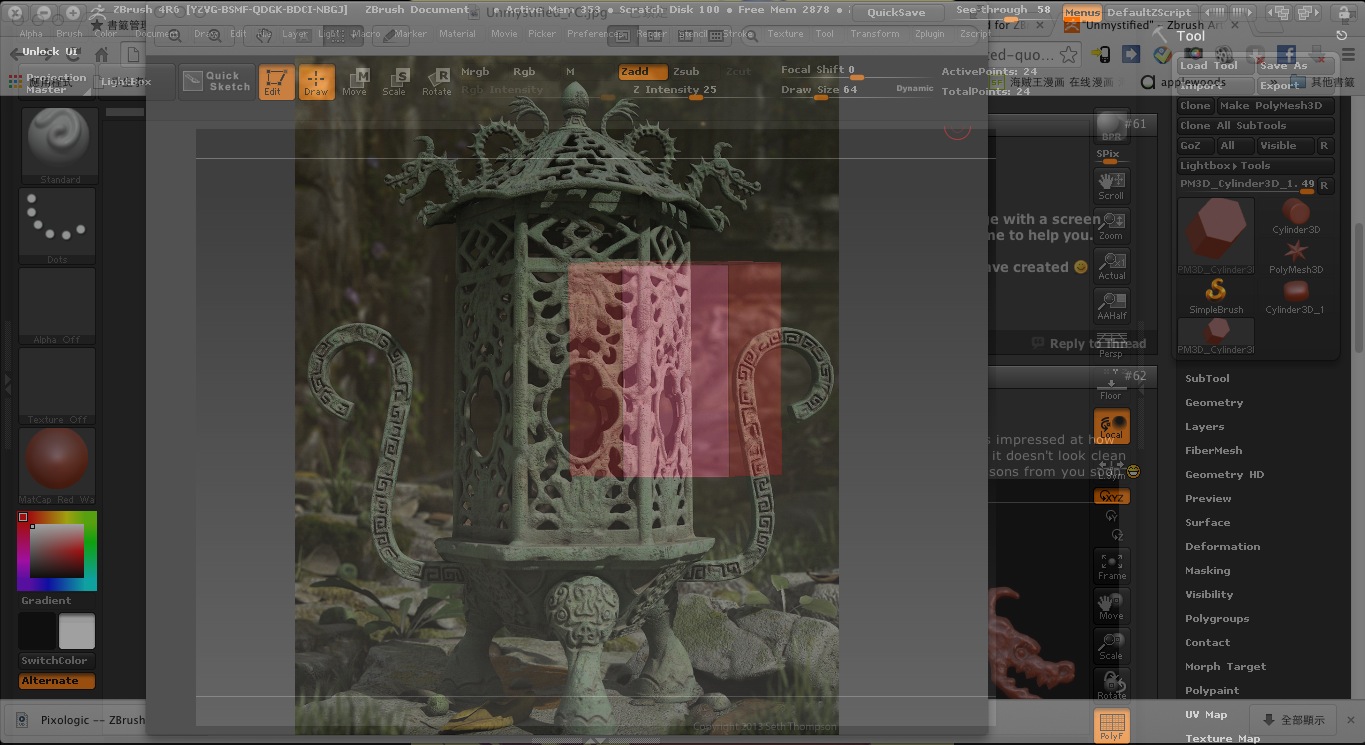1365x745 pixels.
Task: Toggle Local symmetry button
Action: [1111, 427]
